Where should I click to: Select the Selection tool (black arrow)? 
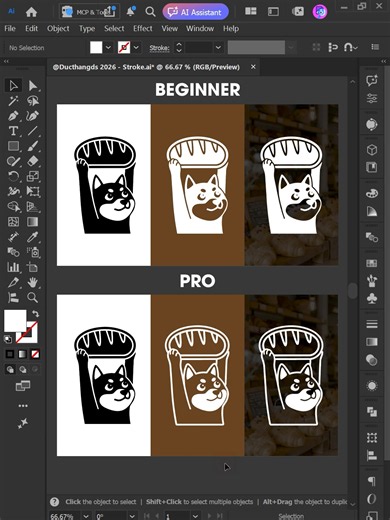tap(13, 86)
